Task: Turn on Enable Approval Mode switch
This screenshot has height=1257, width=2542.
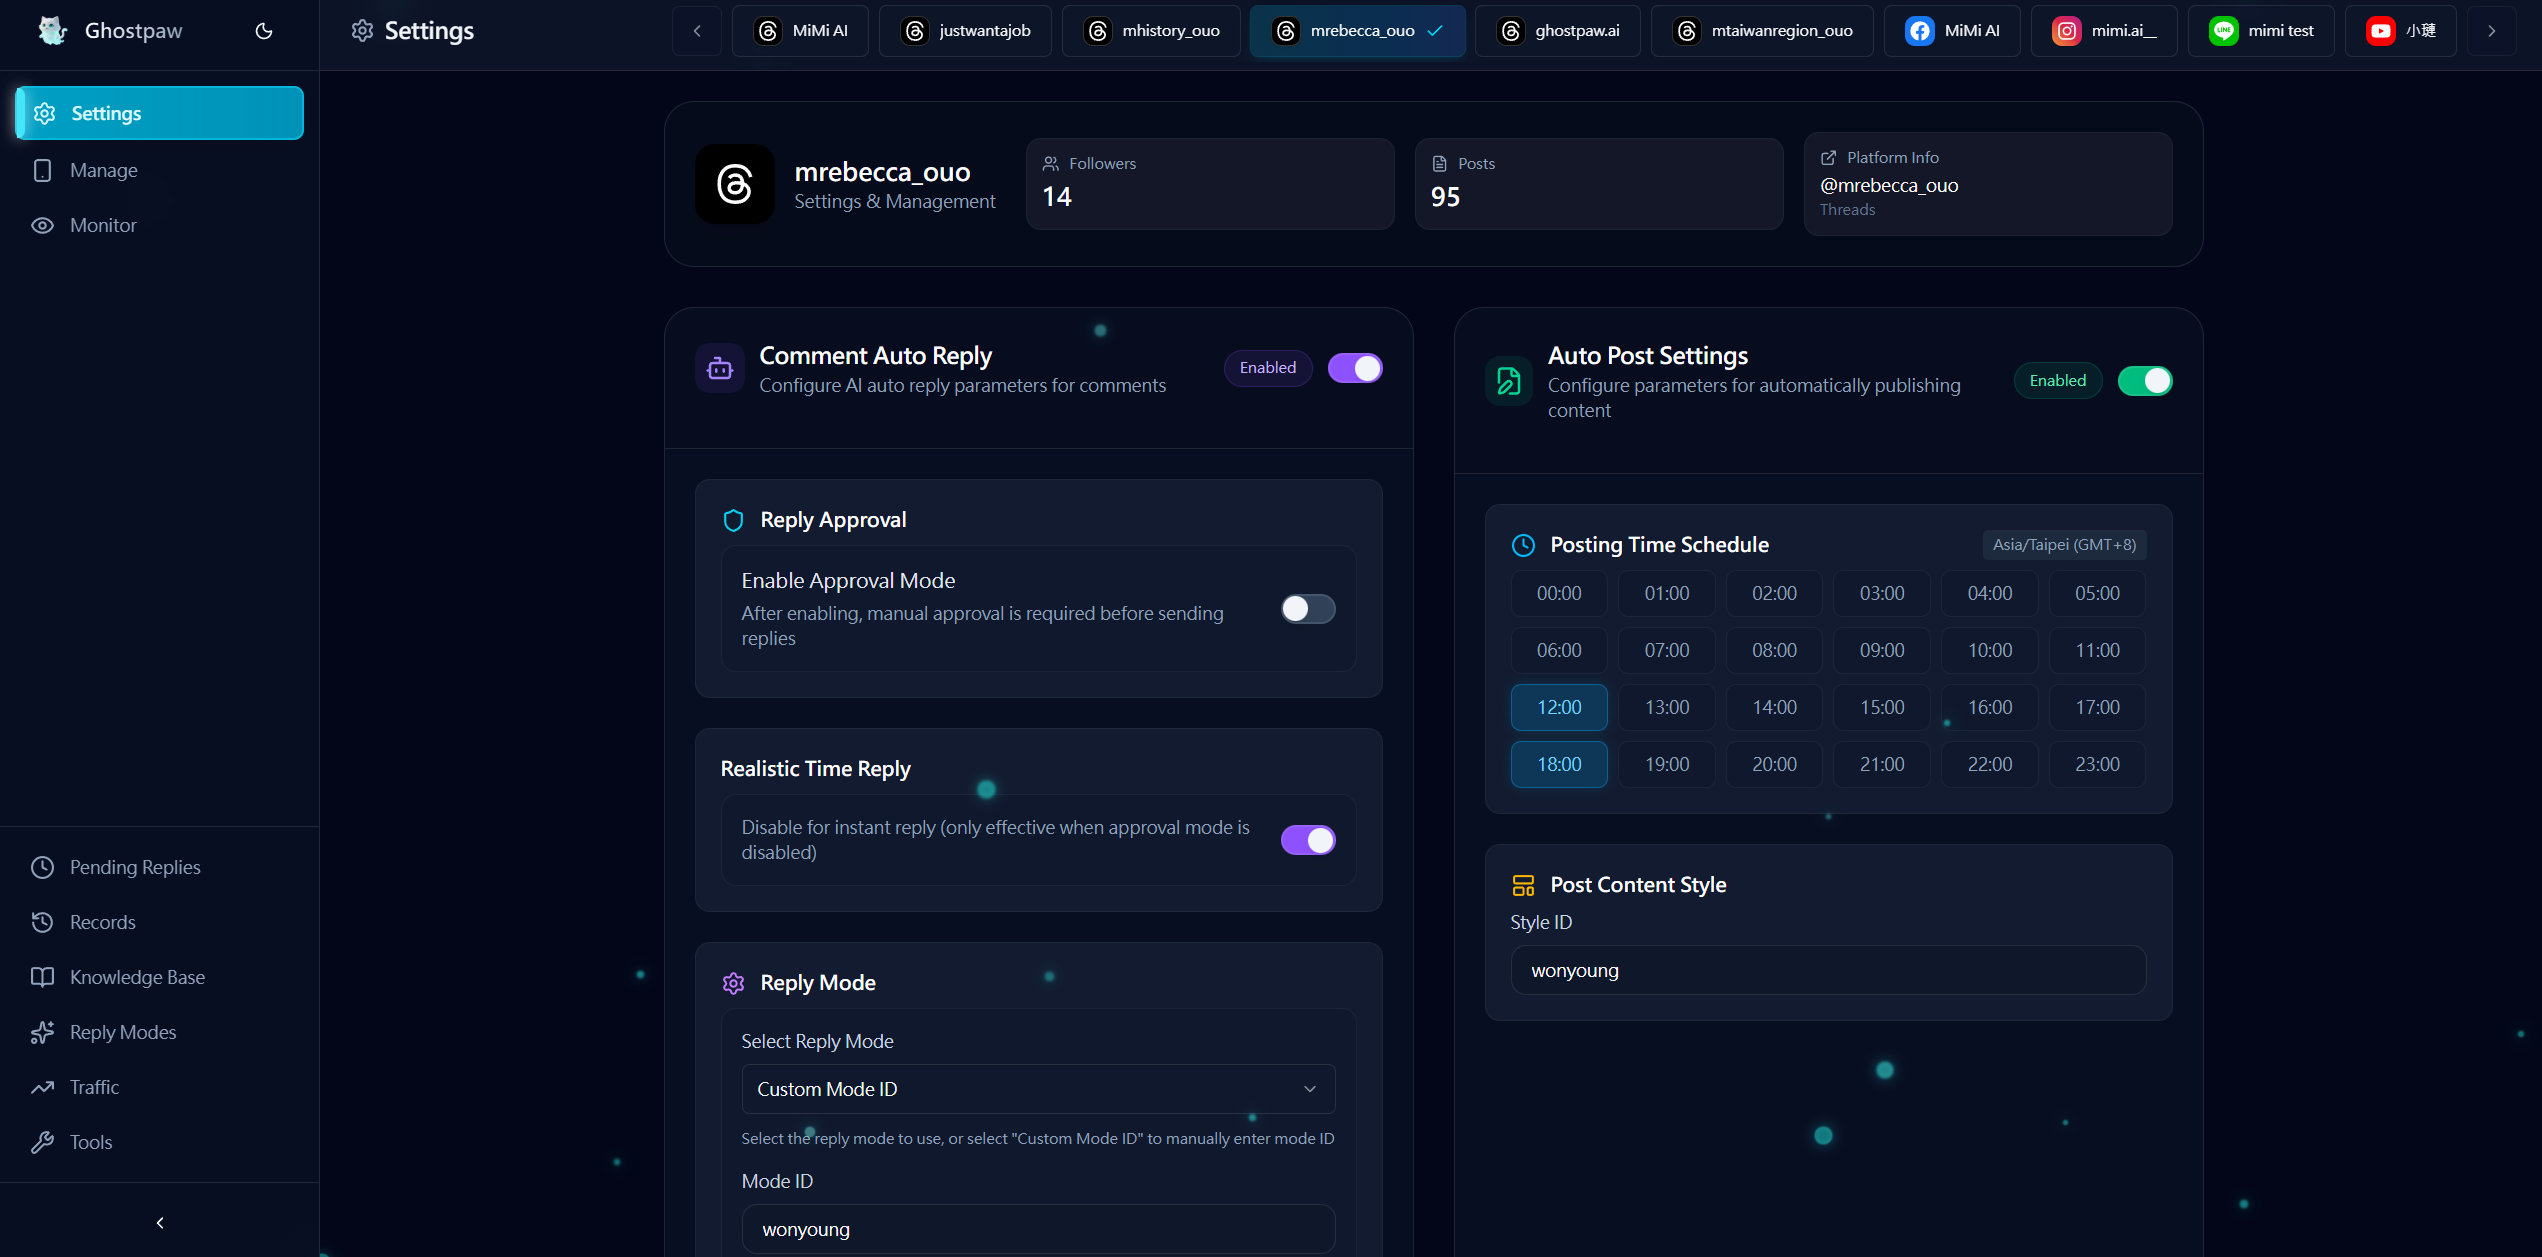Action: point(1308,609)
